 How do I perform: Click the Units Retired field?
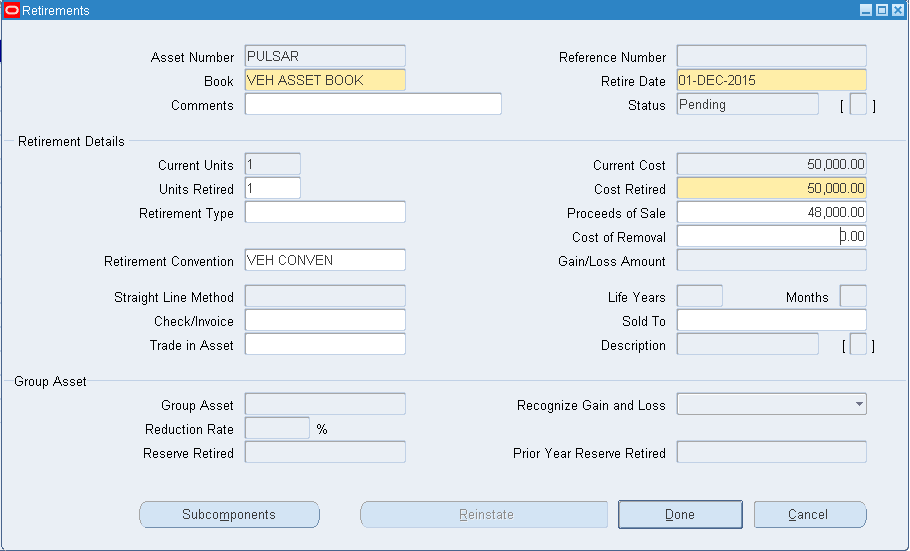tap(272, 189)
